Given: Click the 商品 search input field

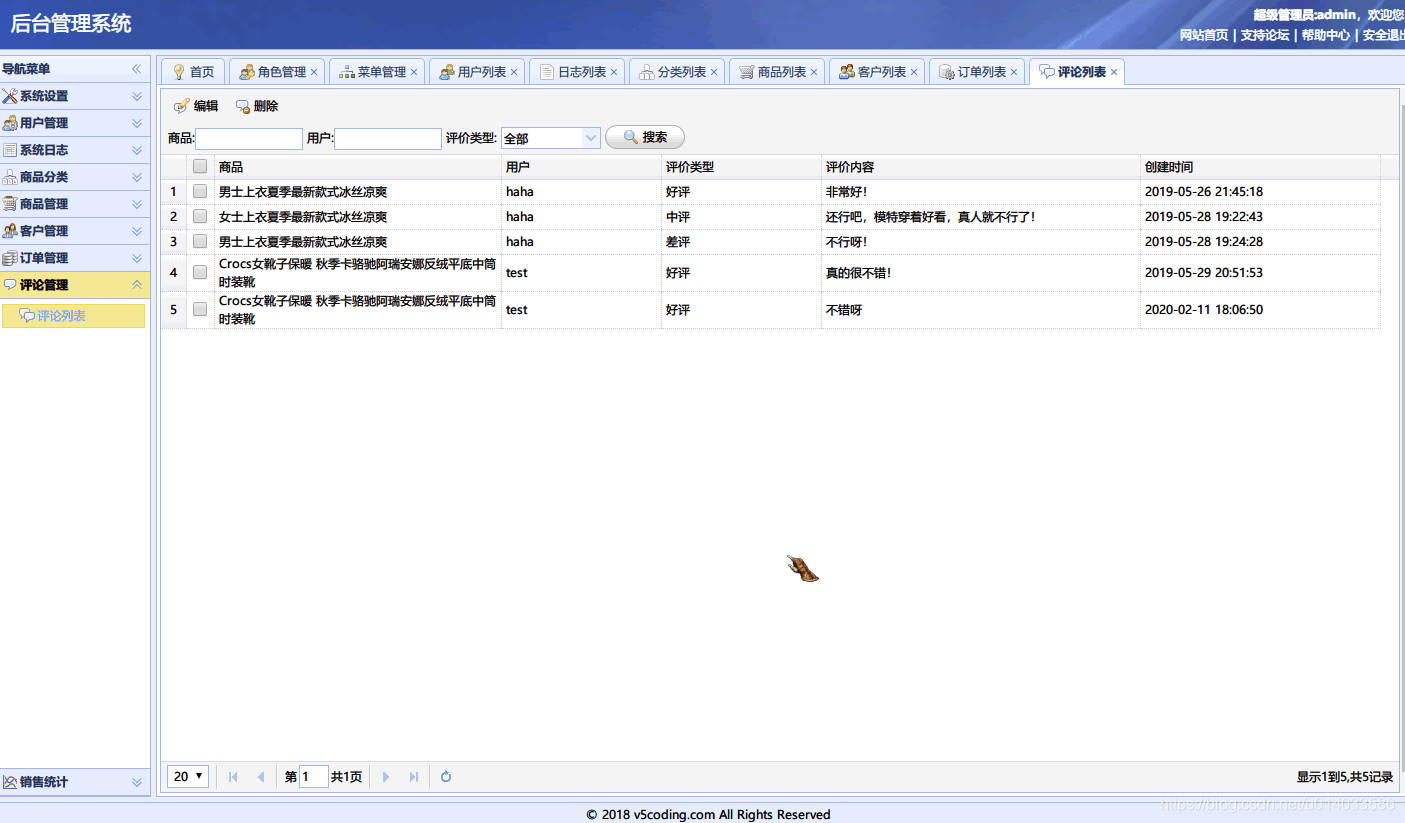Looking at the screenshot, I should [x=249, y=138].
